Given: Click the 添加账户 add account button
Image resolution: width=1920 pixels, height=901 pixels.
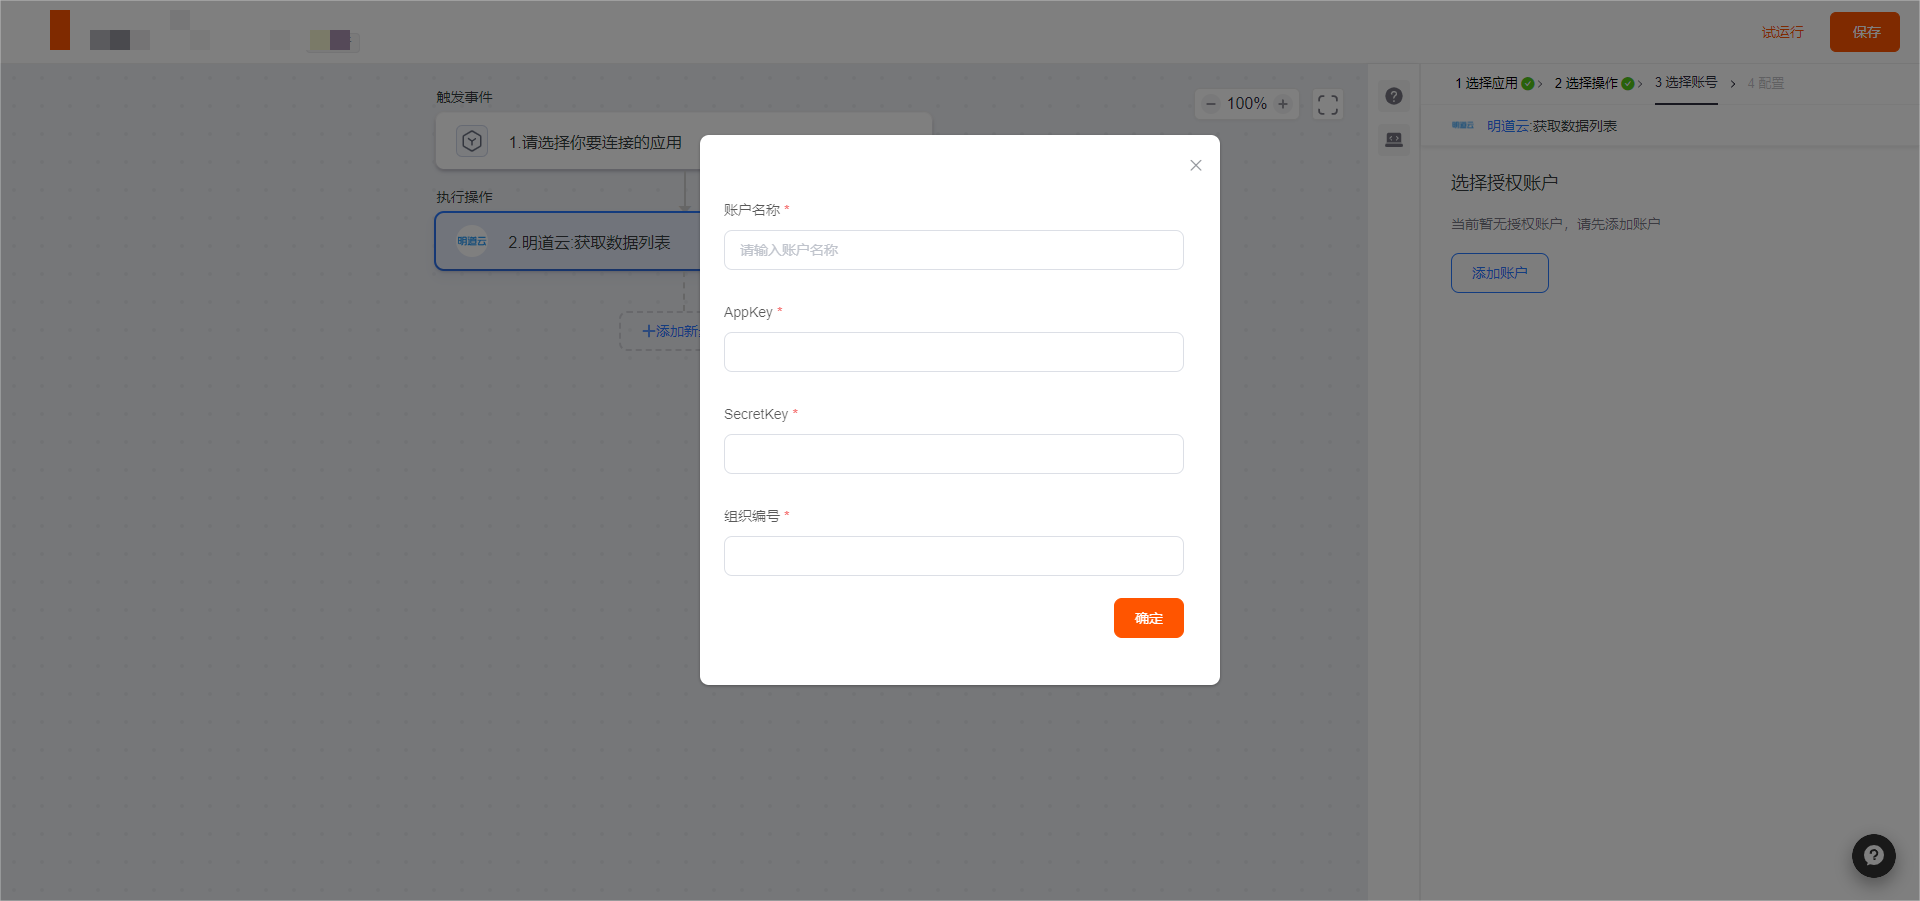Looking at the screenshot, I should click(x=1499, y=273).
